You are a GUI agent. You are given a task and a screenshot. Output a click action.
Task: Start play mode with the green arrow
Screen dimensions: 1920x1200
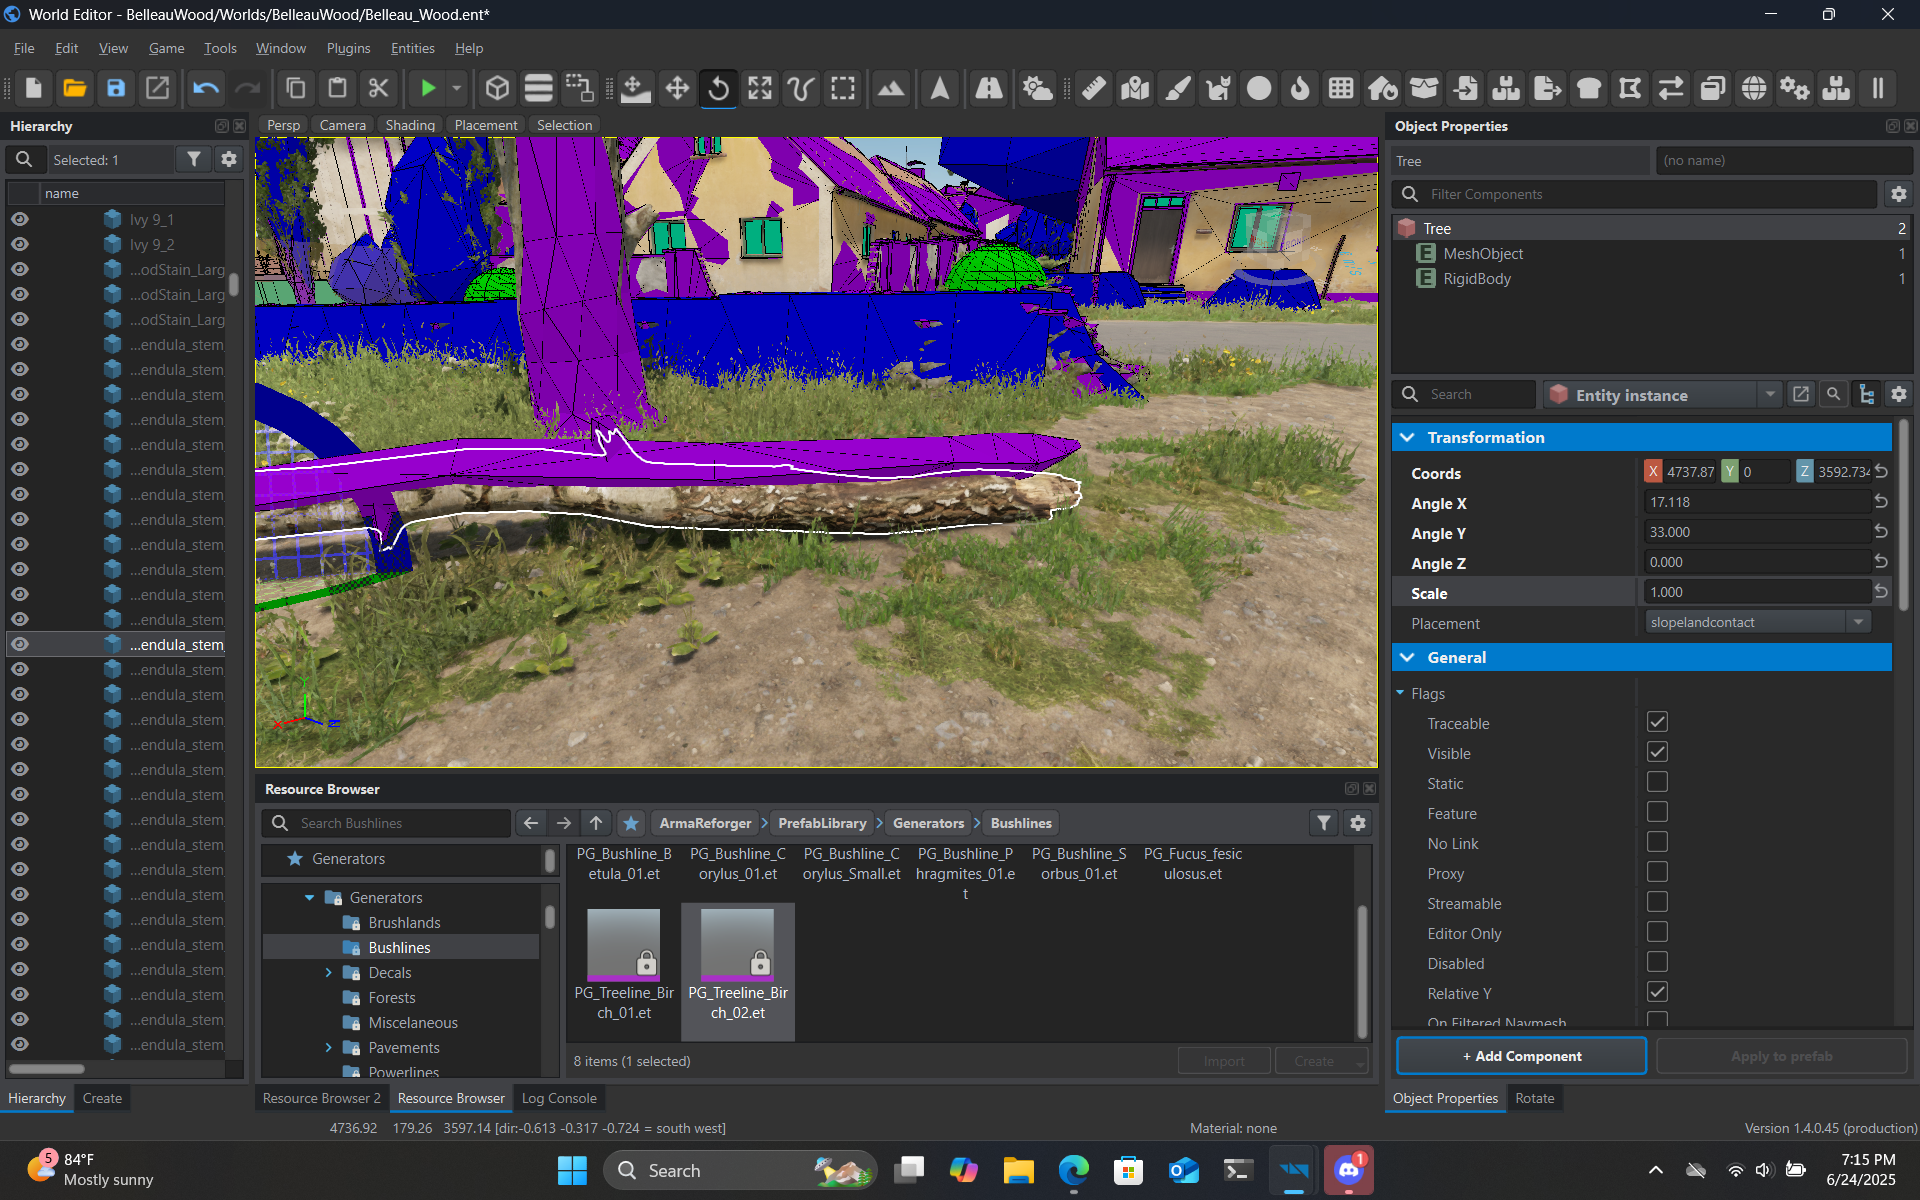click(x=428, y=88)
